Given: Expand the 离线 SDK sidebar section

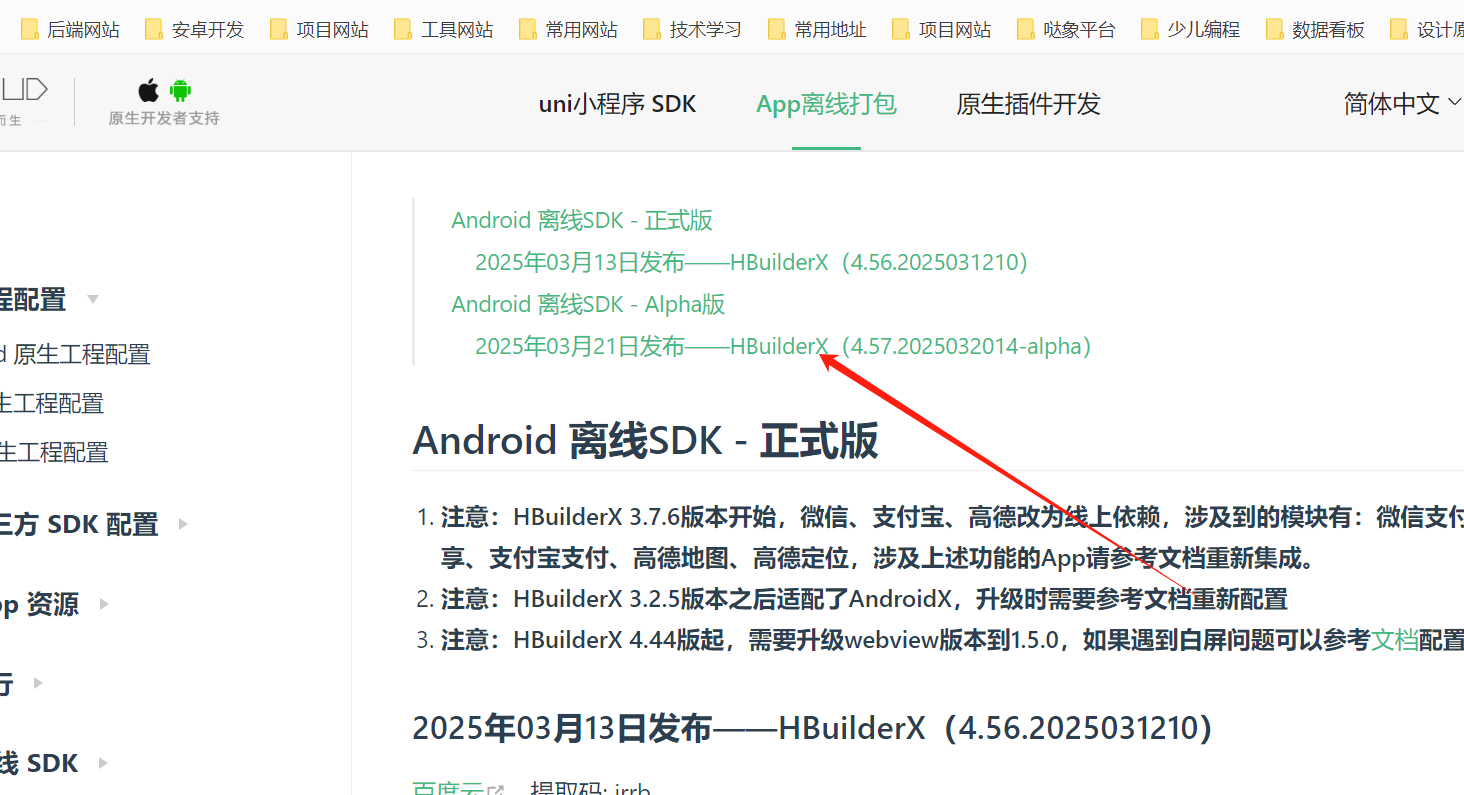Looking at the screenshot, I should 52,763.
